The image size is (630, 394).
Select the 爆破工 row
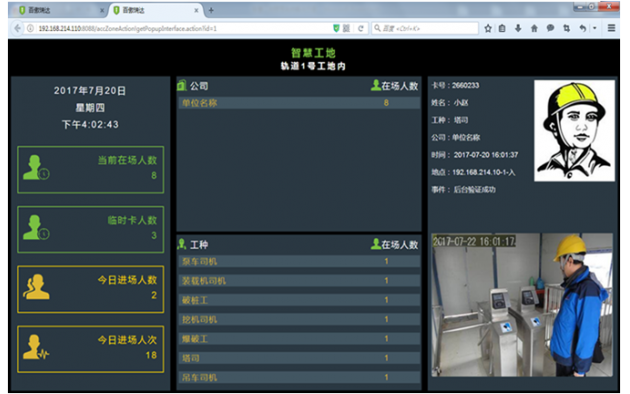[x=299, y=339]
